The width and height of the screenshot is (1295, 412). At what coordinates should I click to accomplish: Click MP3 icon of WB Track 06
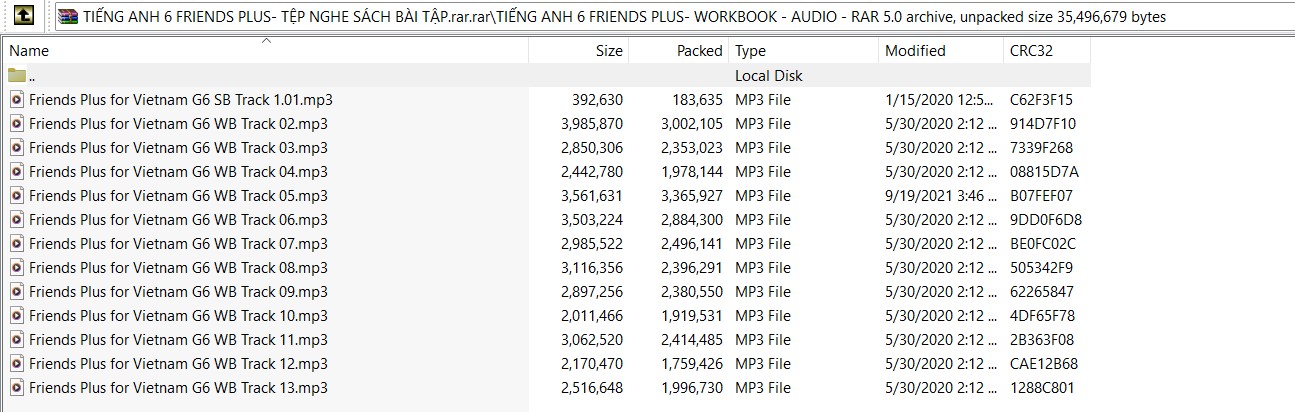(16, 219)
